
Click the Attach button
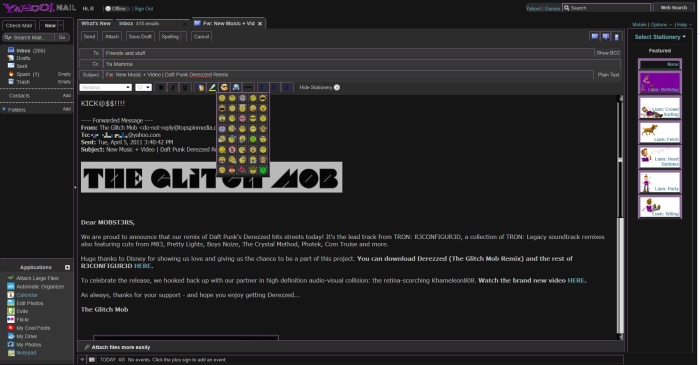pyautogui.click(x=112, y=37)
